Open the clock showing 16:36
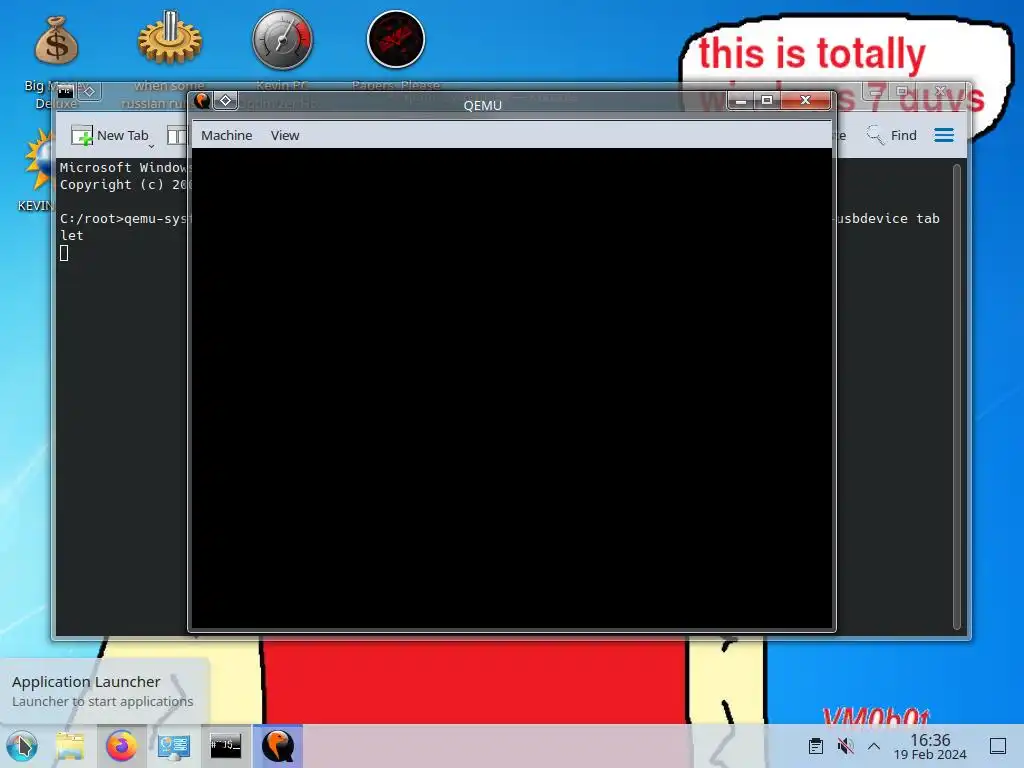1024x768 pixels. click(930, 746)
